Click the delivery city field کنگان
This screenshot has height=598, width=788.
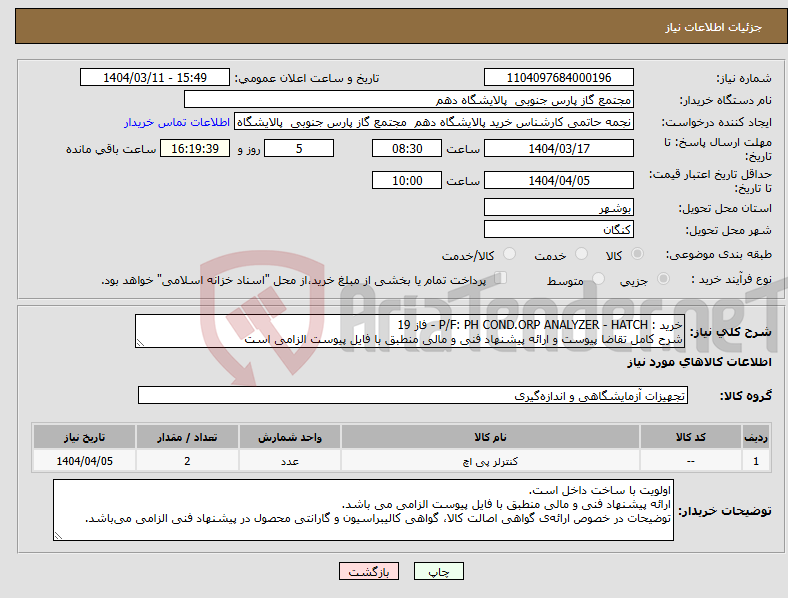coord(559,229)
